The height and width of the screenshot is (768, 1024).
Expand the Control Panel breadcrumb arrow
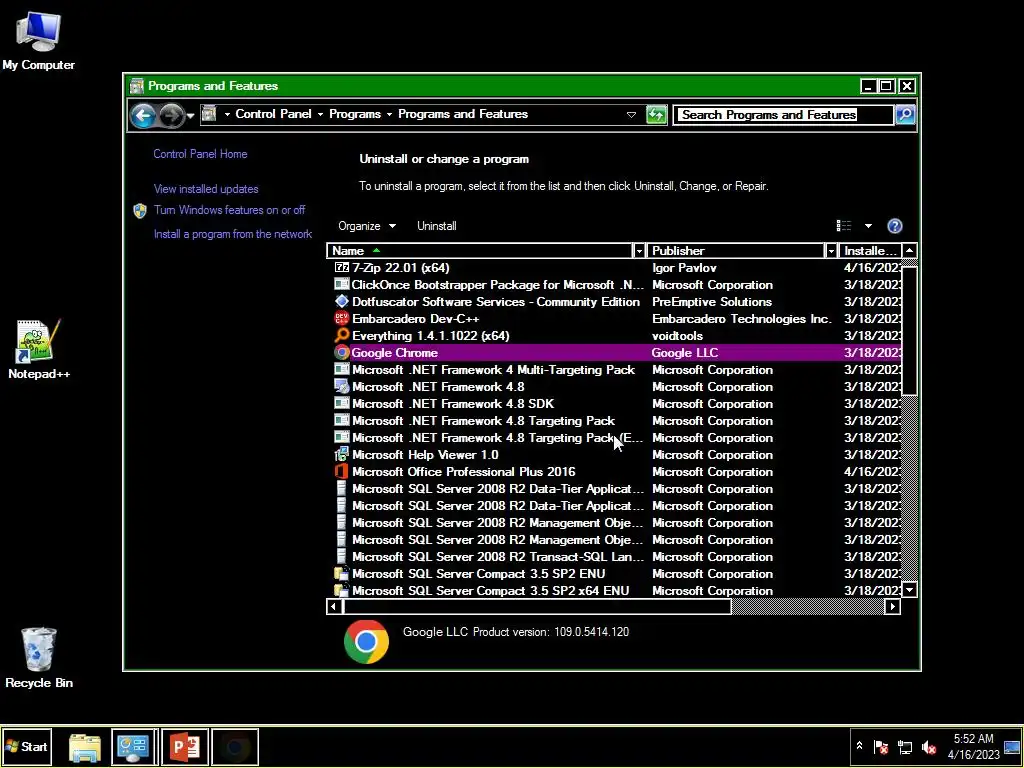pyautogui.click(x=320, y=114)
